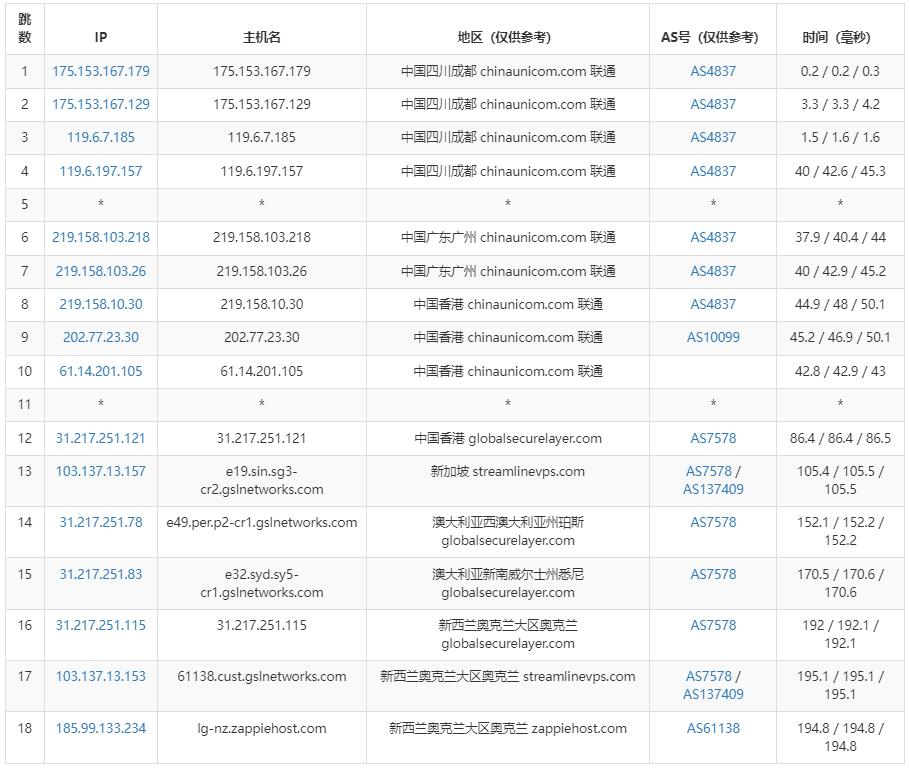Click AS4837 link in hop 2 row
Image resolution: width=909 pixels, height=768 pixels.
coord(713,104)
